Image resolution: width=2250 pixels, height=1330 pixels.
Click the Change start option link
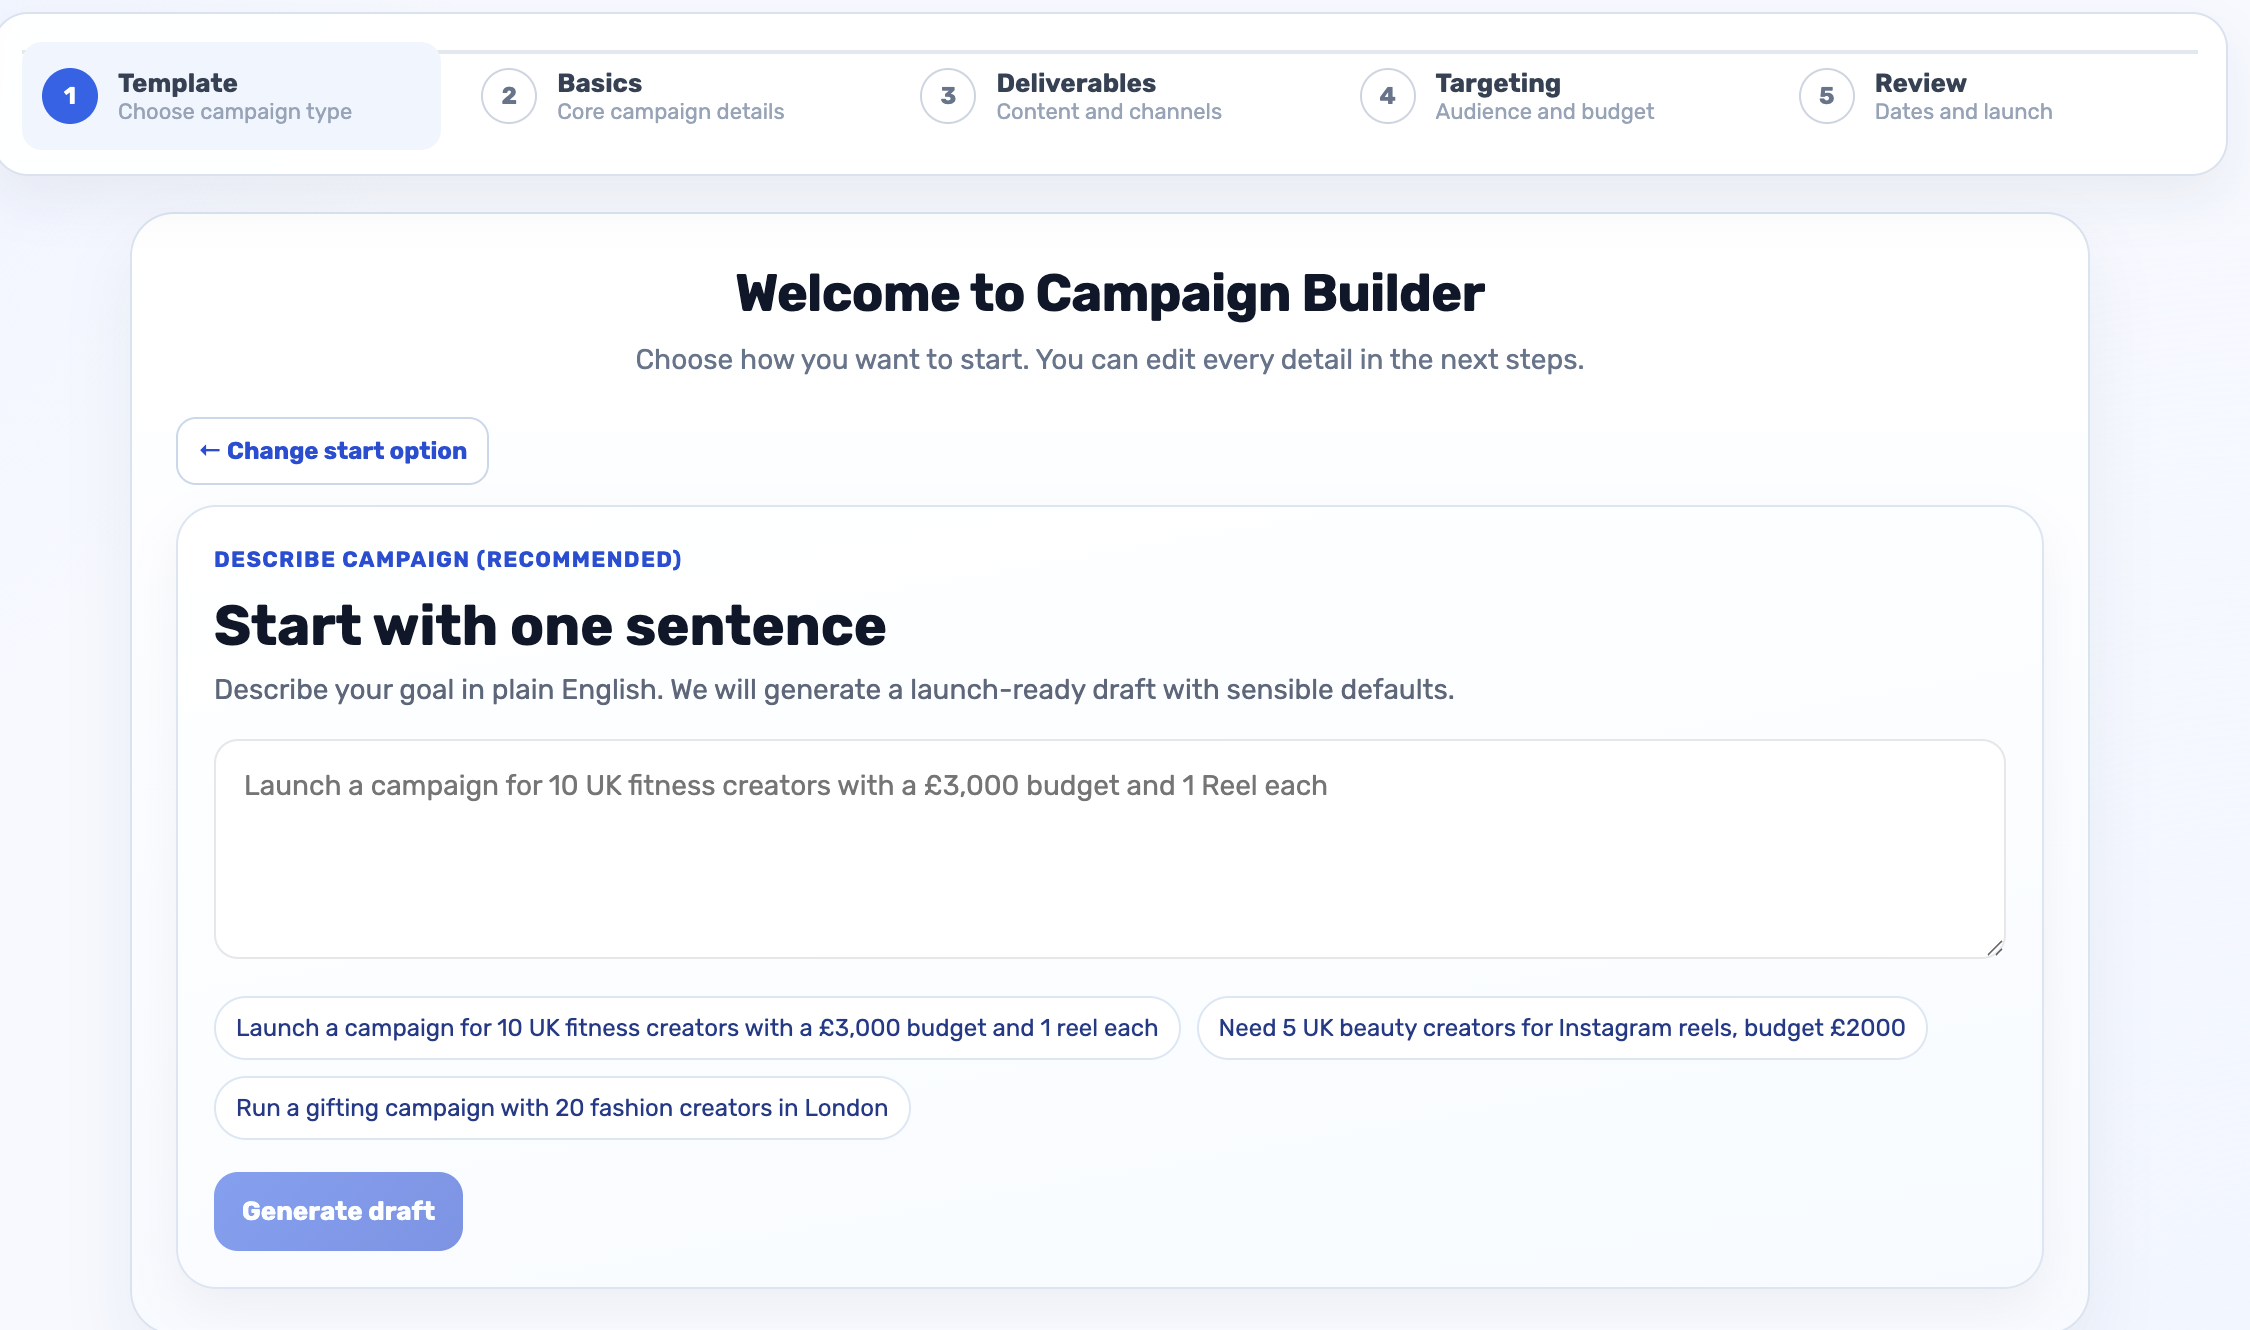(x=332, y=451)
